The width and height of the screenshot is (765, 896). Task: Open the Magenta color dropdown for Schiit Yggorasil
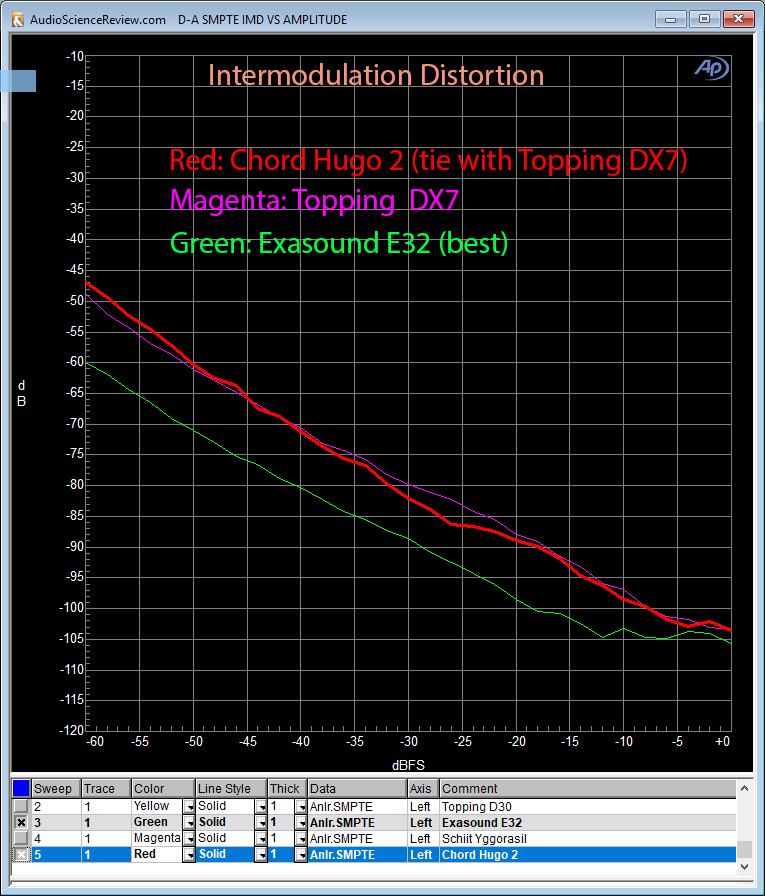pos(189,838)
